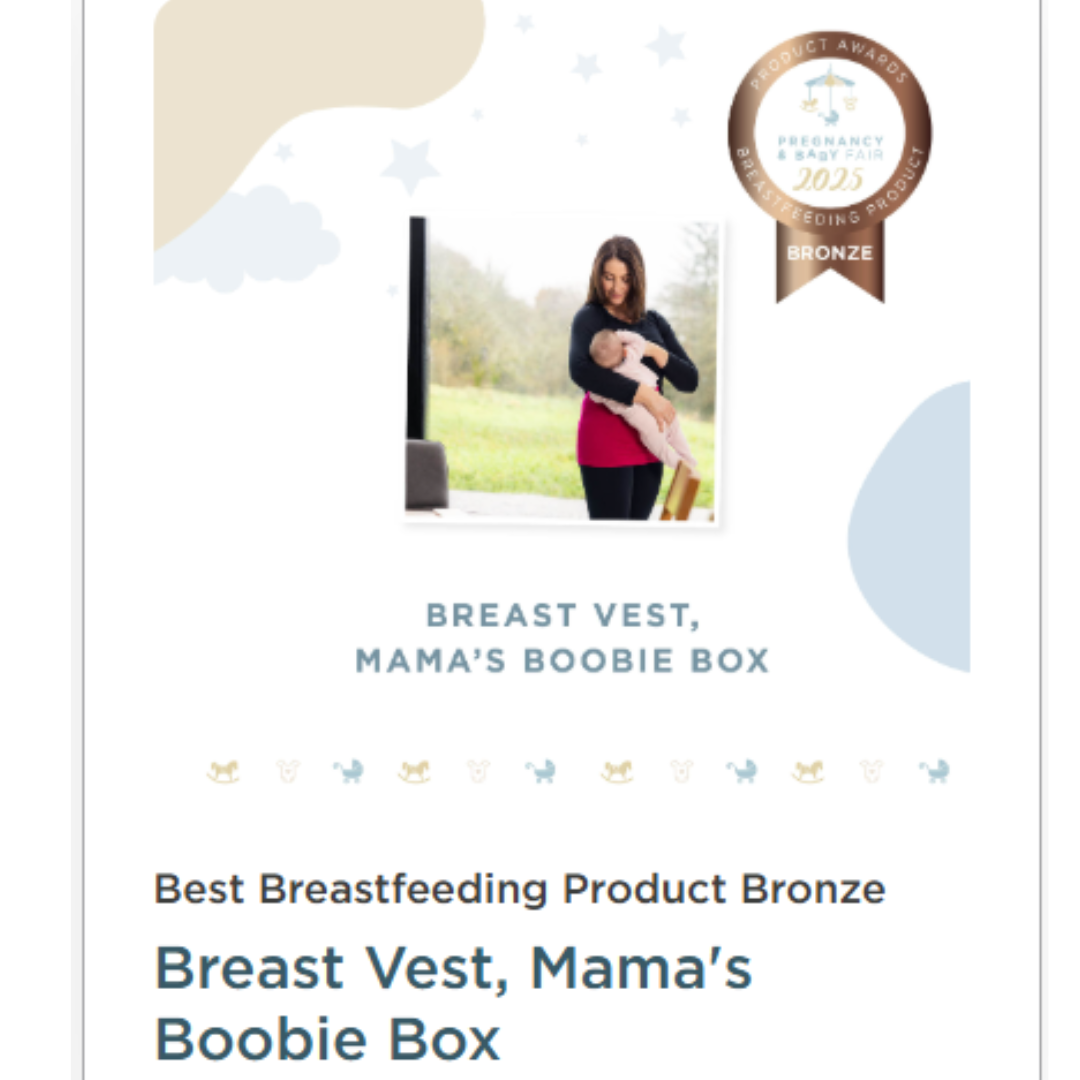This screenshot has width=1080, height=1080.
Task: Click the leftmost teddy bear icon
Action: tap(288, 771)
